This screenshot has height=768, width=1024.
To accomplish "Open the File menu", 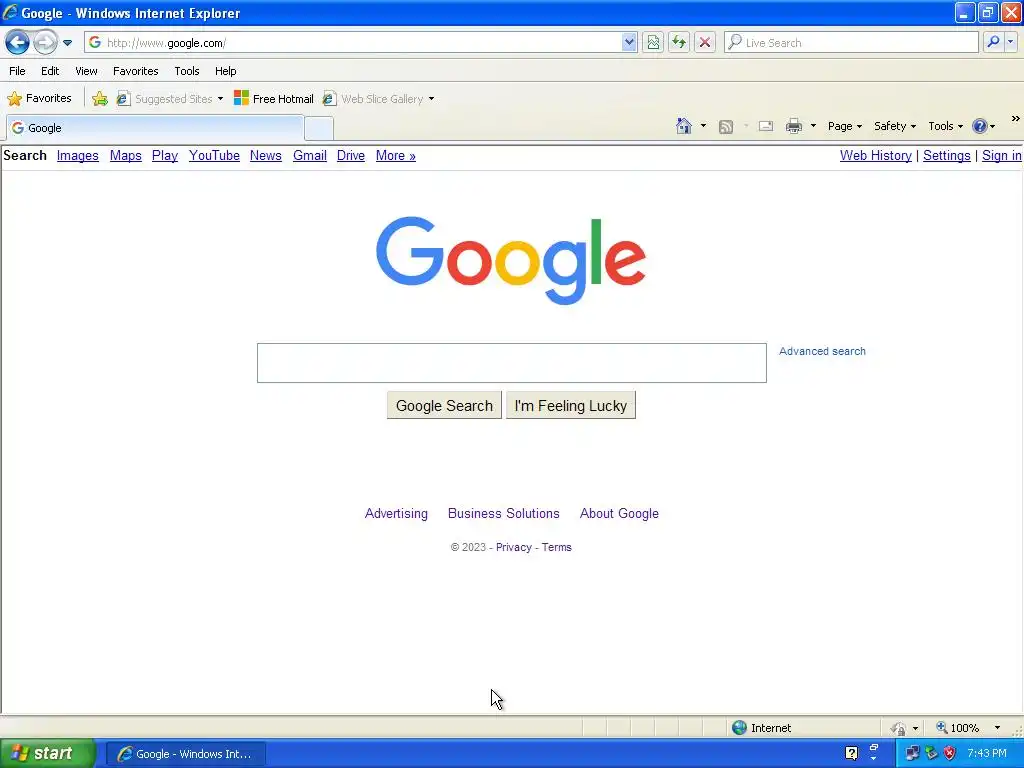I will [x=18, y=71].
